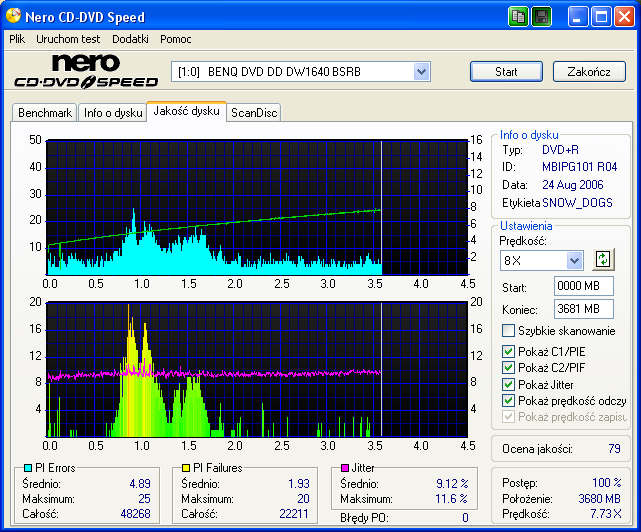Click jitter maximum value 11.6 %
The height and width of the screenshot is (532, 641).
tap(451, 499)
